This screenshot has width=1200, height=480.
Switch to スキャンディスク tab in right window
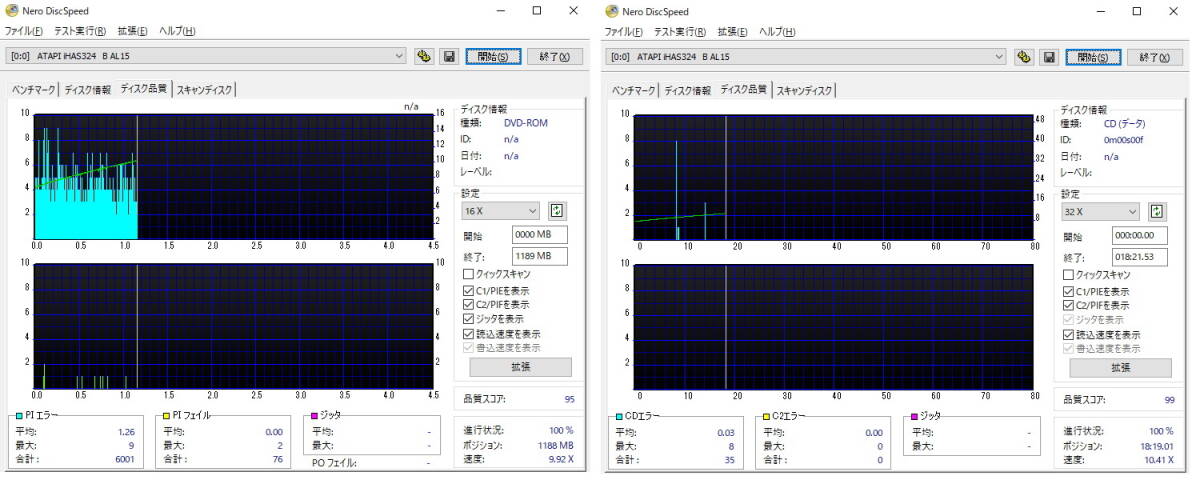pos(805,90)
